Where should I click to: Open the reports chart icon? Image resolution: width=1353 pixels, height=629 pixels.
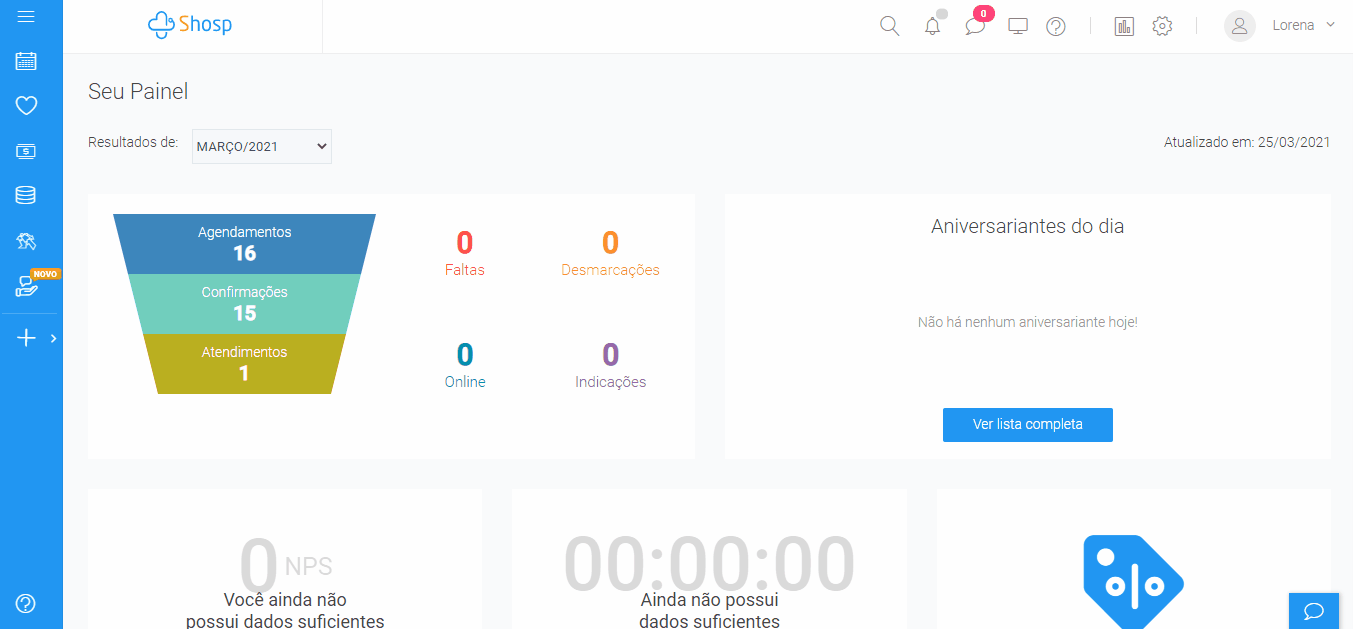click(x=1124, y=26)
